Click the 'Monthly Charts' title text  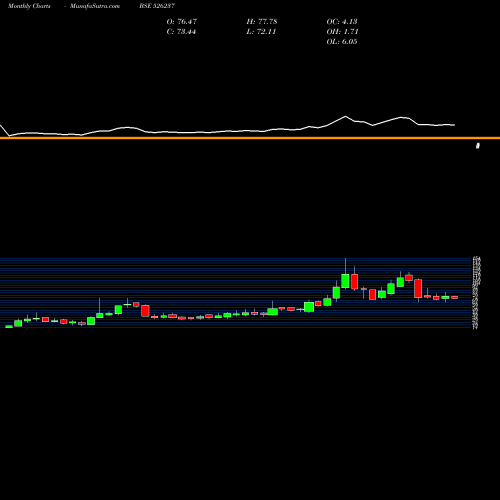[29, 6]
